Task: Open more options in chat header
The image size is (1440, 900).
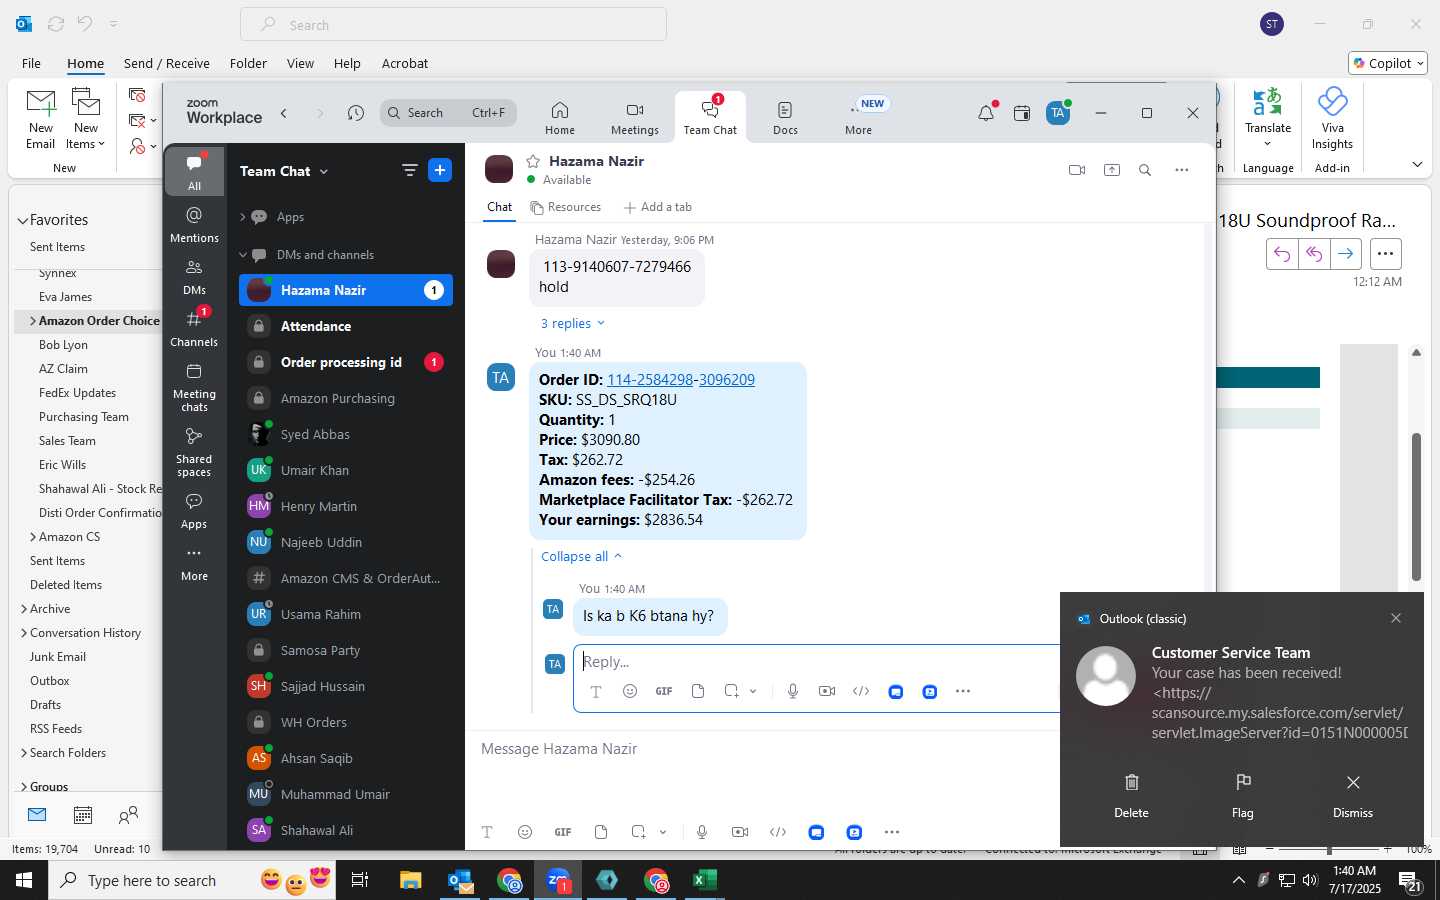Action: (1182, 170)
